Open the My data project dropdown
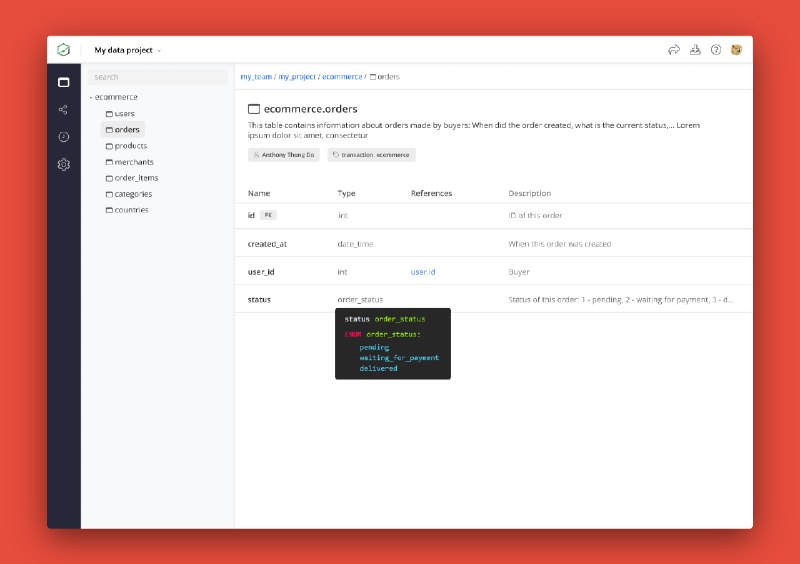Screen dimensions: 800x564 (127, 50)
